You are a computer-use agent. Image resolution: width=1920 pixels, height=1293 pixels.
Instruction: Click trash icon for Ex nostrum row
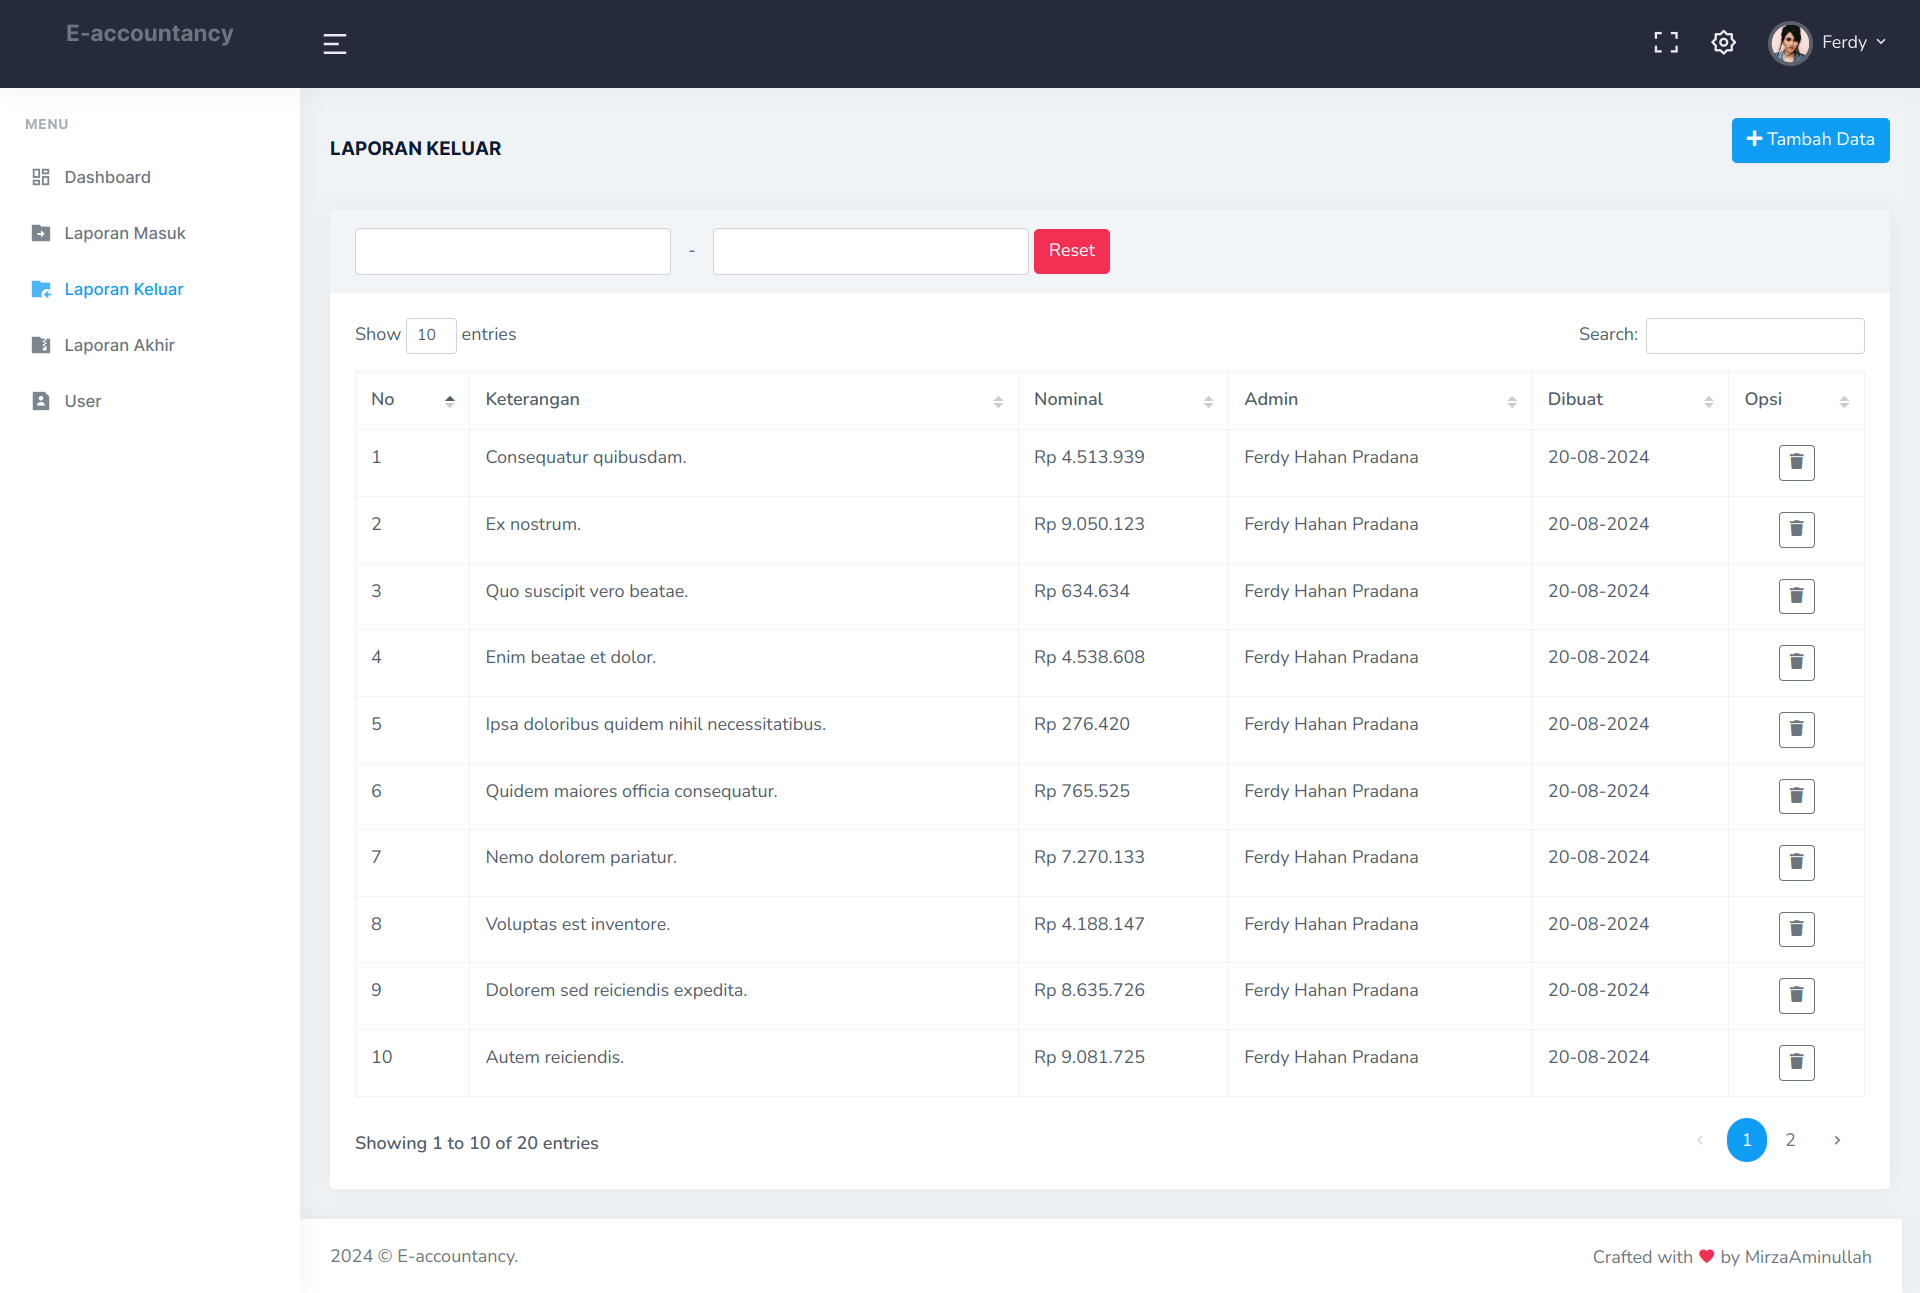(x=1796, y=529)
